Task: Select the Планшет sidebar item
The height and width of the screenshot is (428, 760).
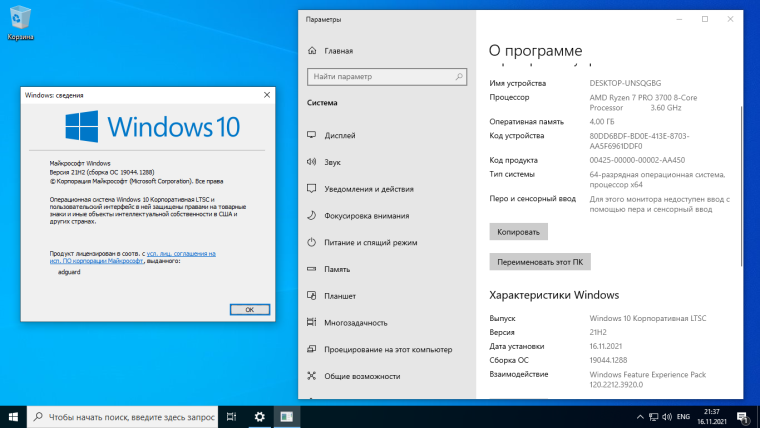Action: pos(340,296)
